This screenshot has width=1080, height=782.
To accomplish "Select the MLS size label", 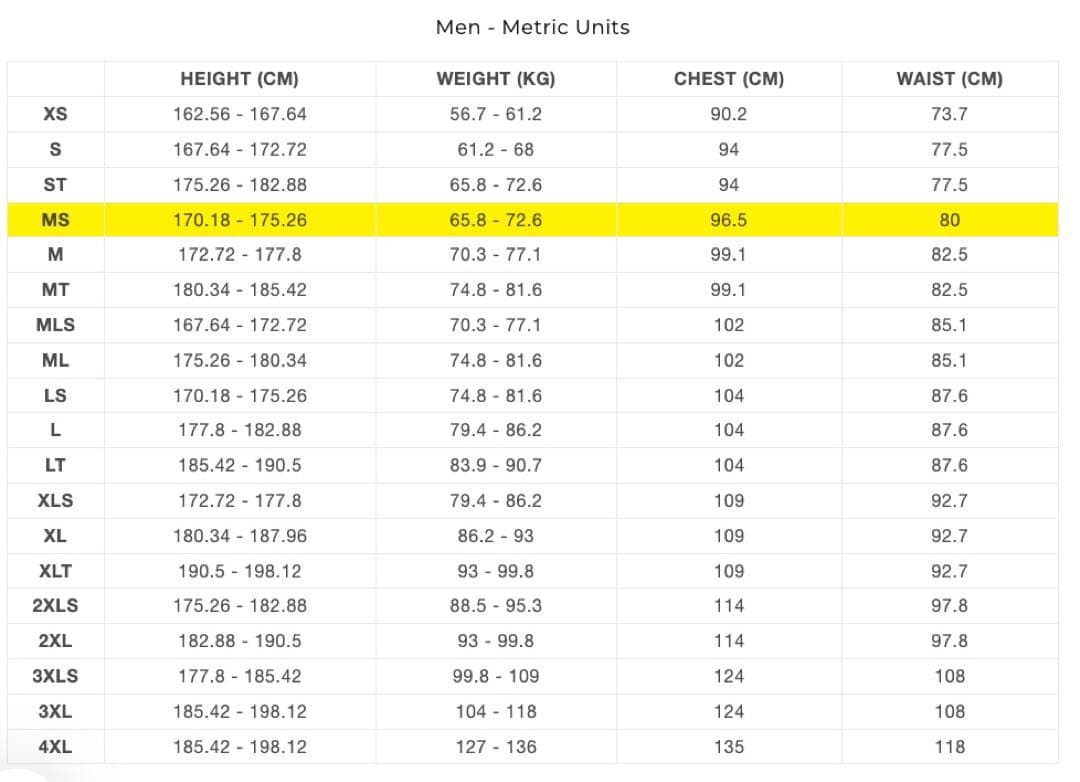I will coord(55,325).
